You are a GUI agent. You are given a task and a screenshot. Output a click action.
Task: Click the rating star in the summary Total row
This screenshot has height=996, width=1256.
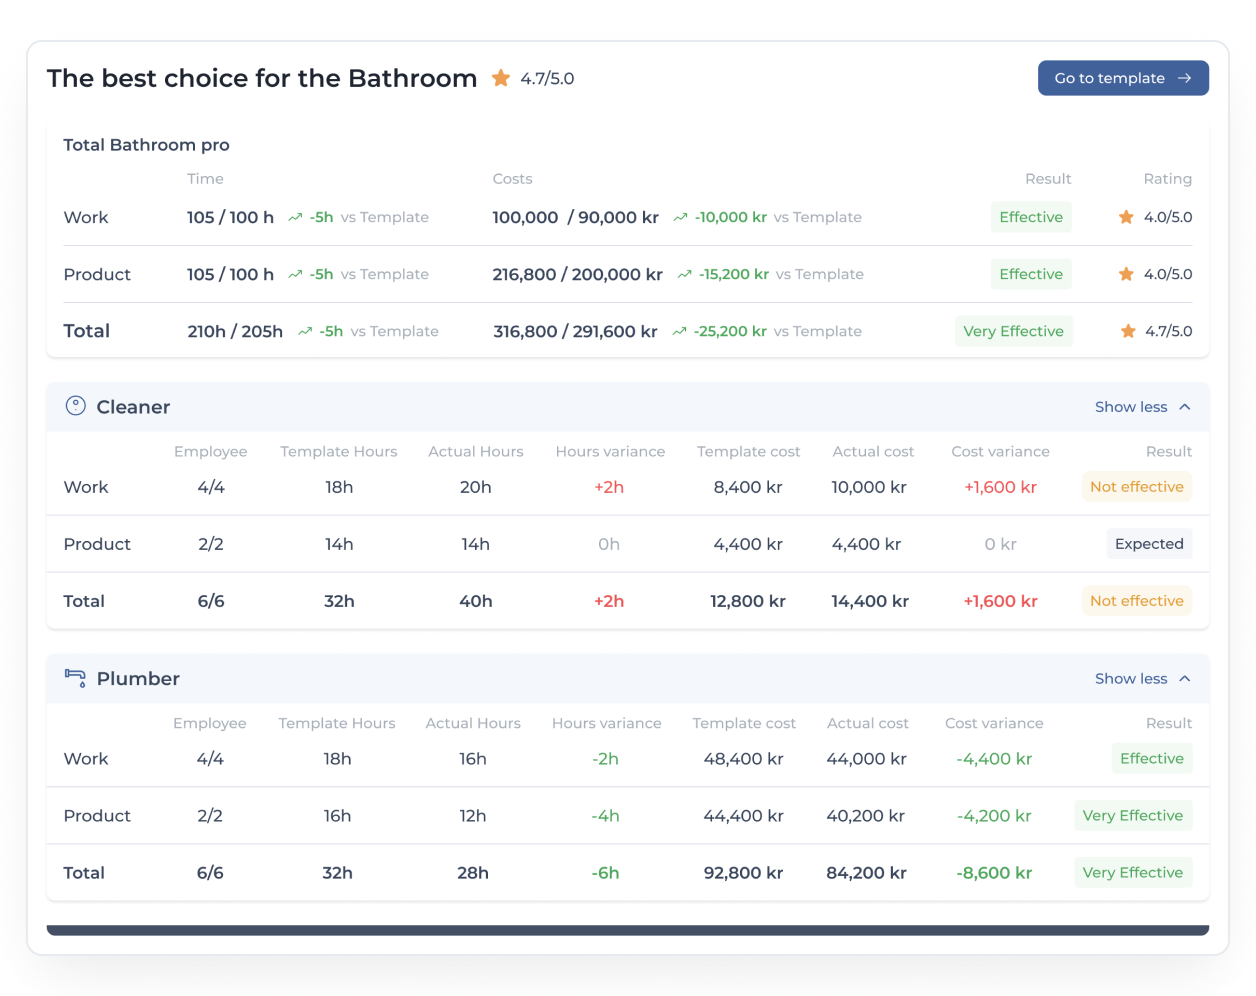click(x=1128, y=331)
